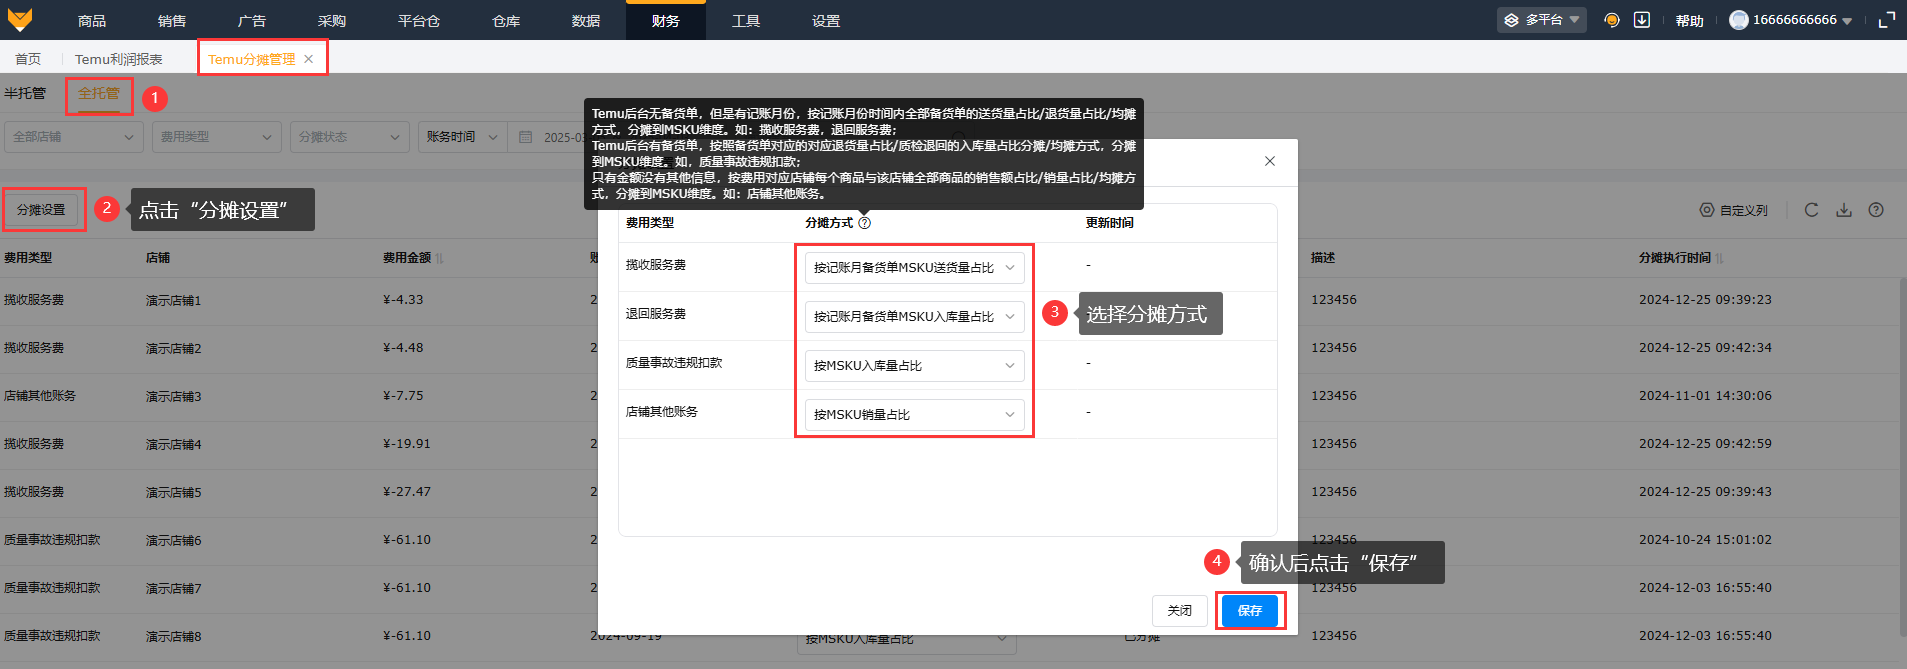Click the 帮助 link in header
Viewport: 1907px width, 669px height.
1690,20
